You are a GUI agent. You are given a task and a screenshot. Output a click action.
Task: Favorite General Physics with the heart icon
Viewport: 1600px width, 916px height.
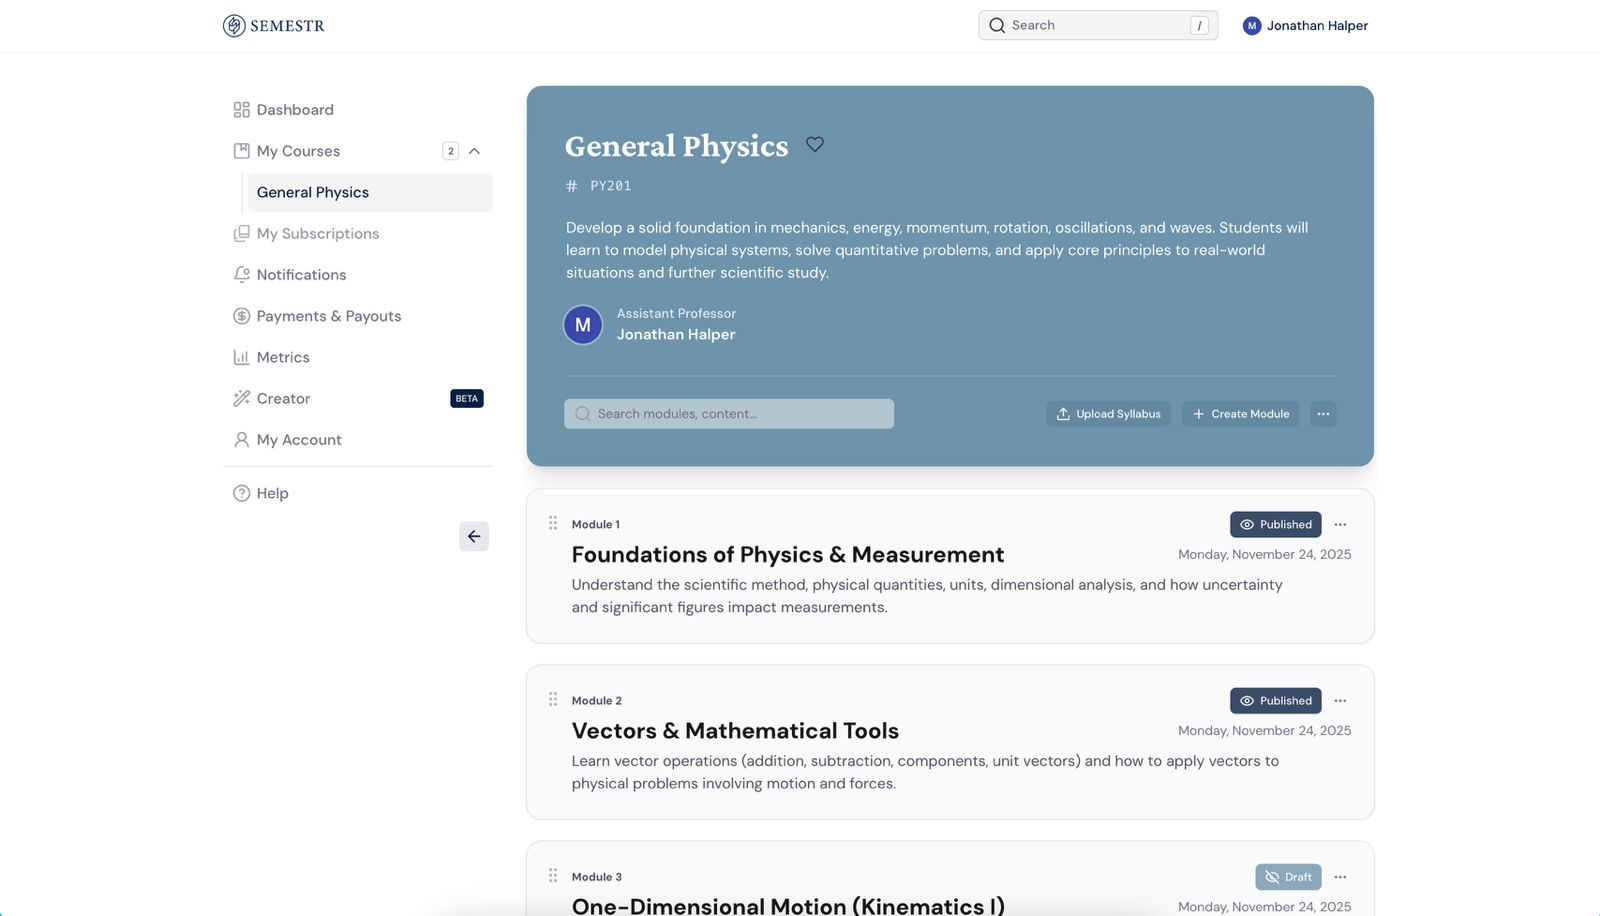click(815, 144)
